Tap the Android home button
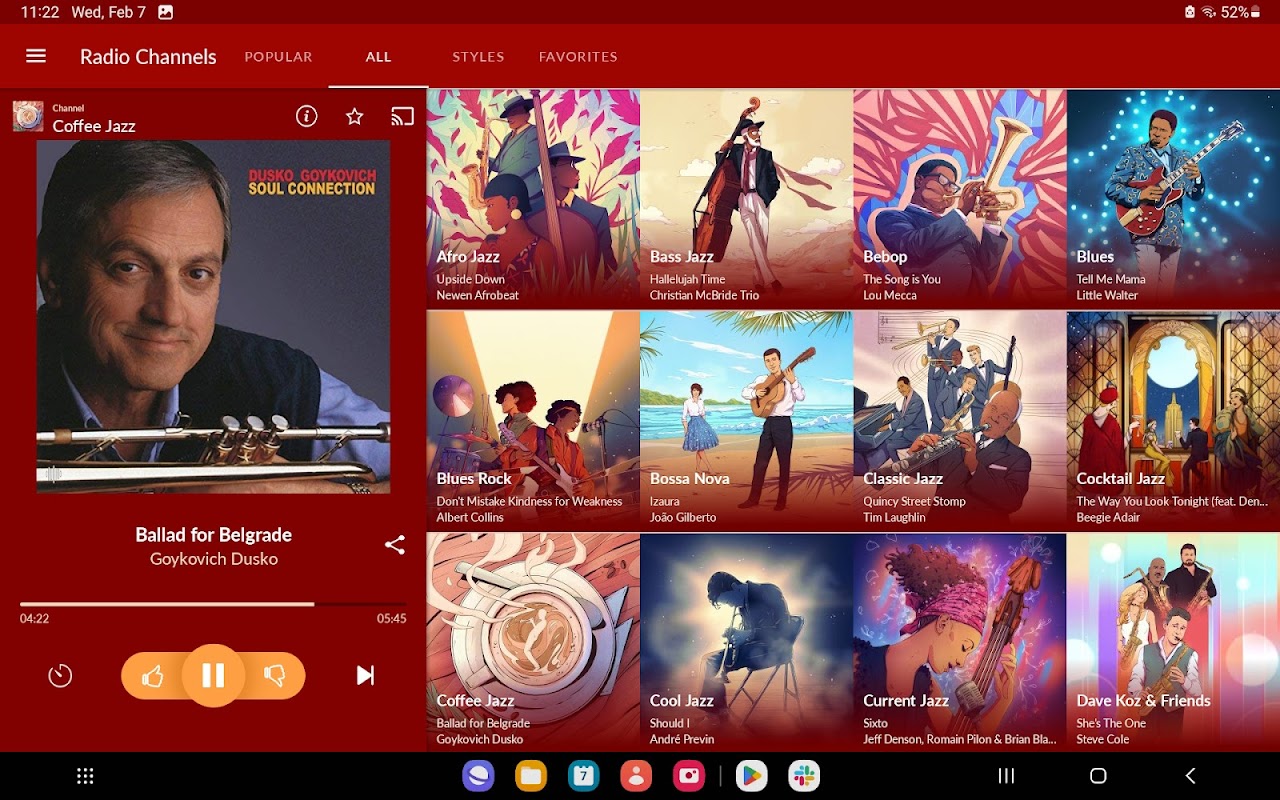1280x800 pixels. coord(1098,776)
